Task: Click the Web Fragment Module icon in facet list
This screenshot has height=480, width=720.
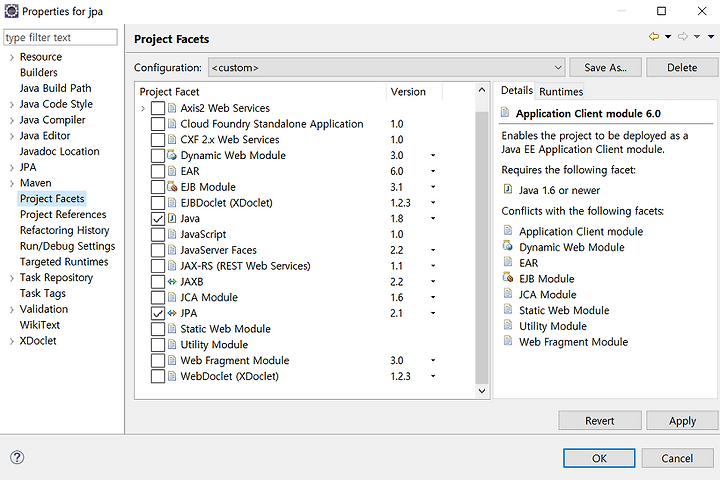Action: tap(172, 361)
